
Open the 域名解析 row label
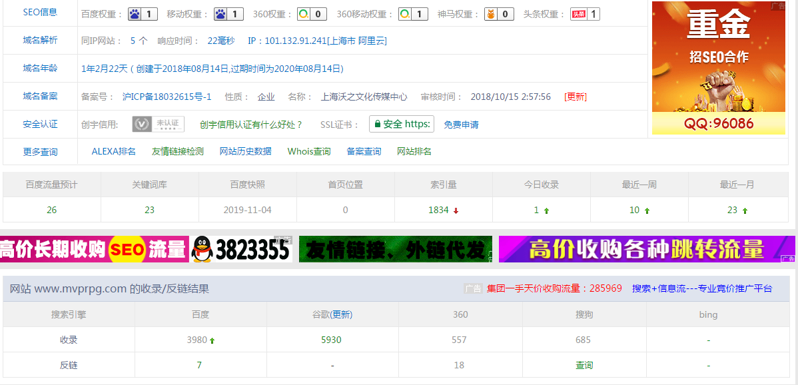pos(40,41)
